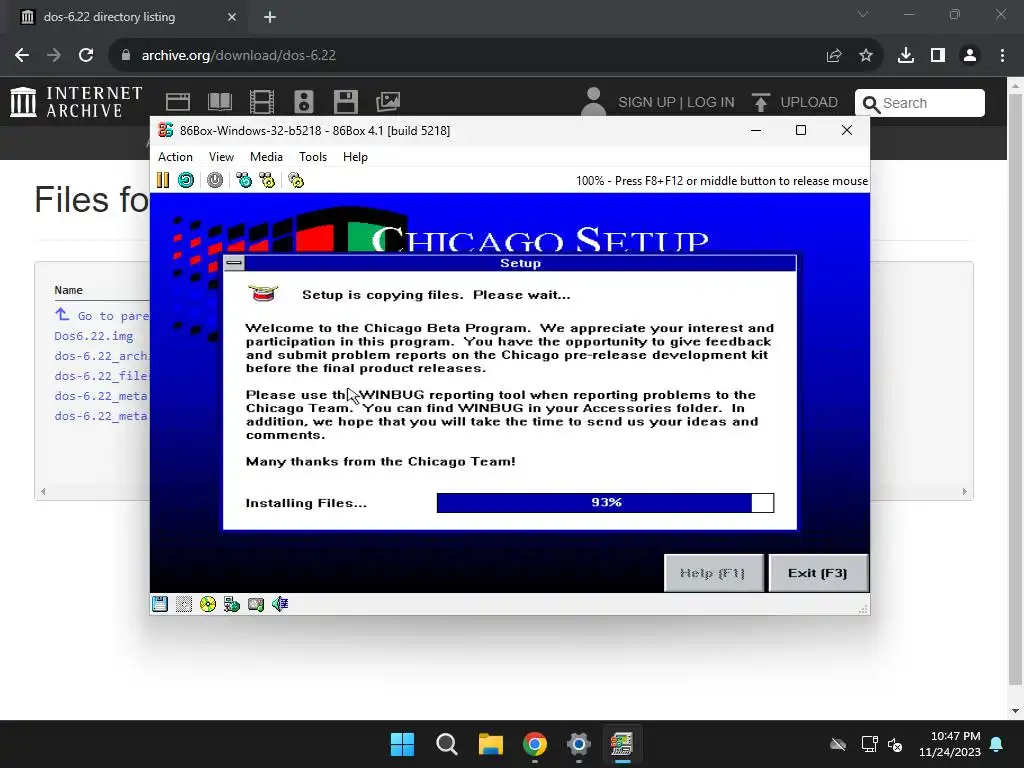Viewport: 1024px width, 768px height.
Task: Click SIGN UP | LOG IN link
Action: coord(676,103)
